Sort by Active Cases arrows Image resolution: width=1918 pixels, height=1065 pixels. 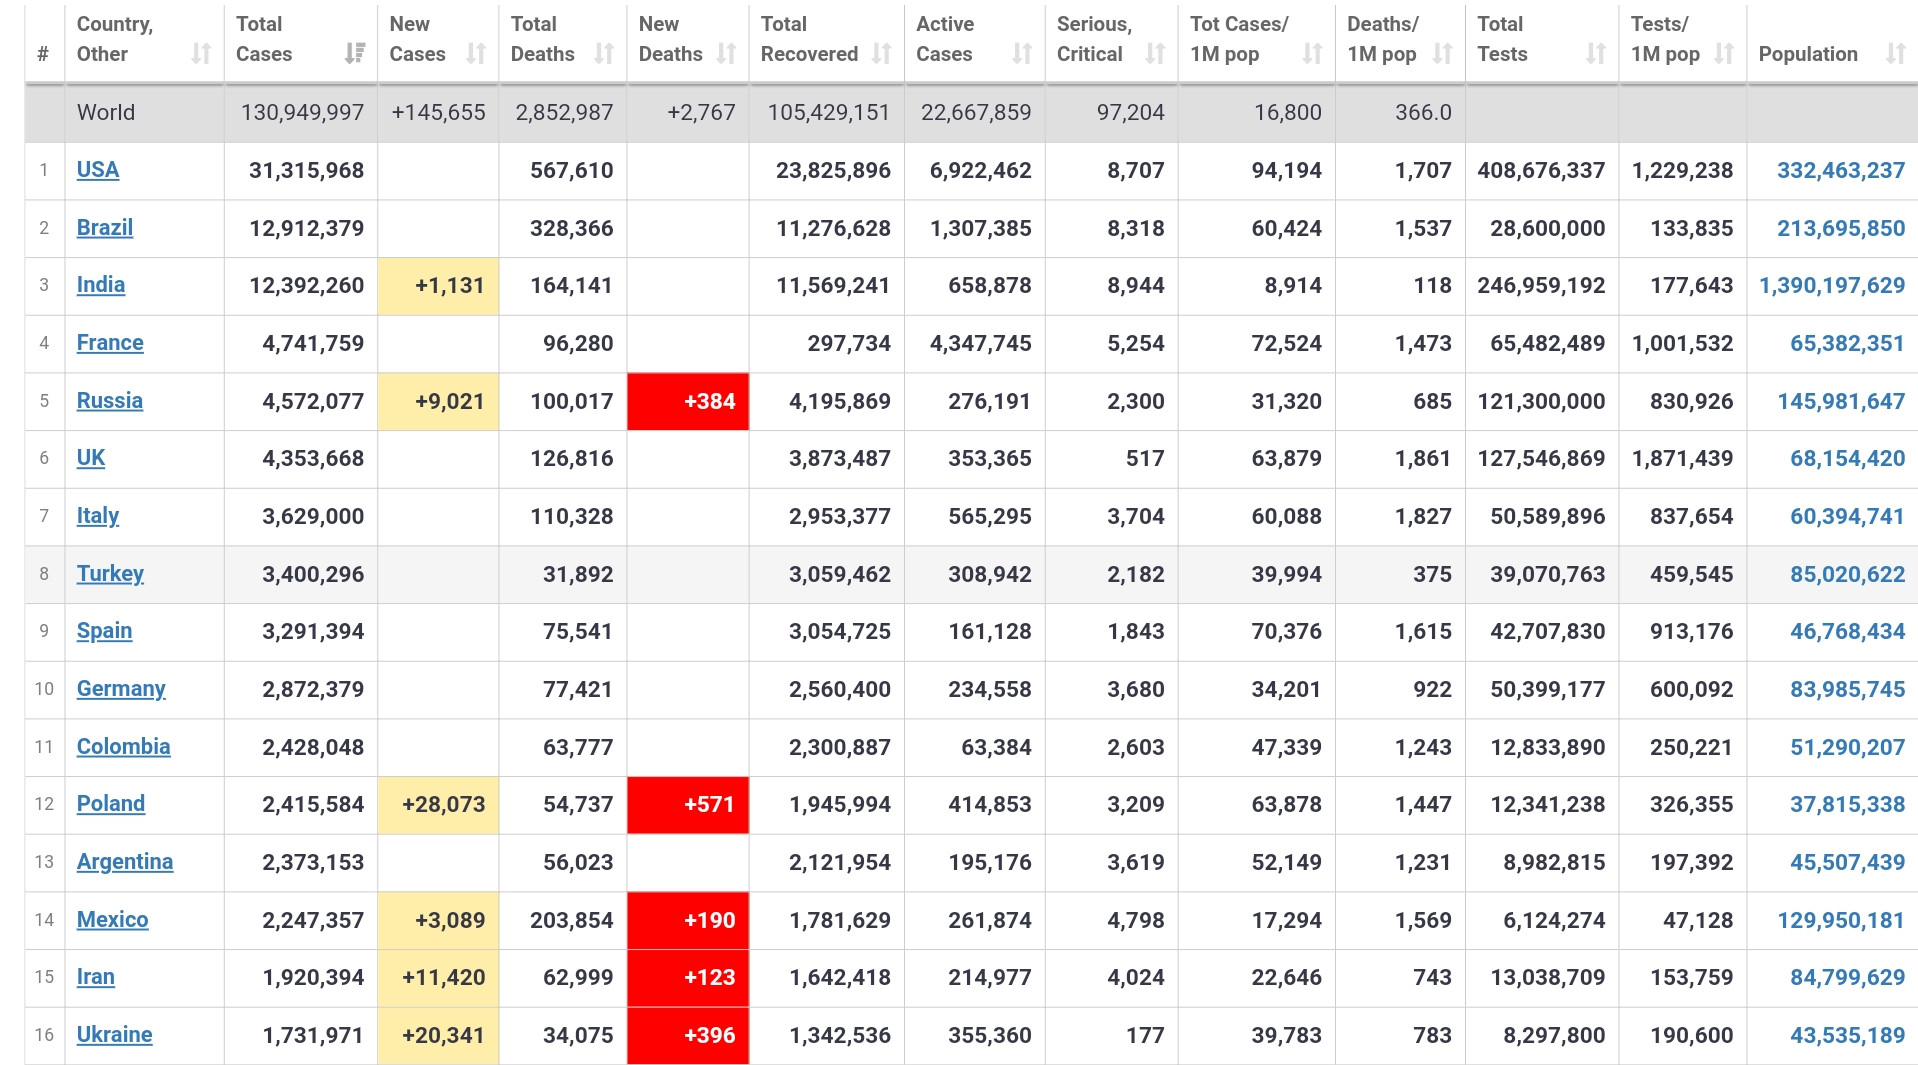(x=1022, y=54)
